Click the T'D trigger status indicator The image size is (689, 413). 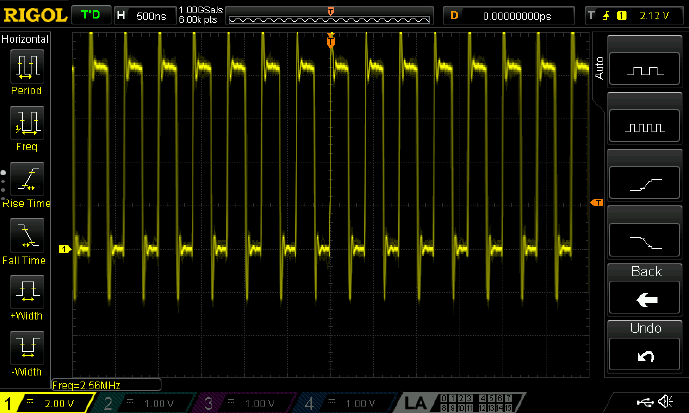(x=91, y=15)
